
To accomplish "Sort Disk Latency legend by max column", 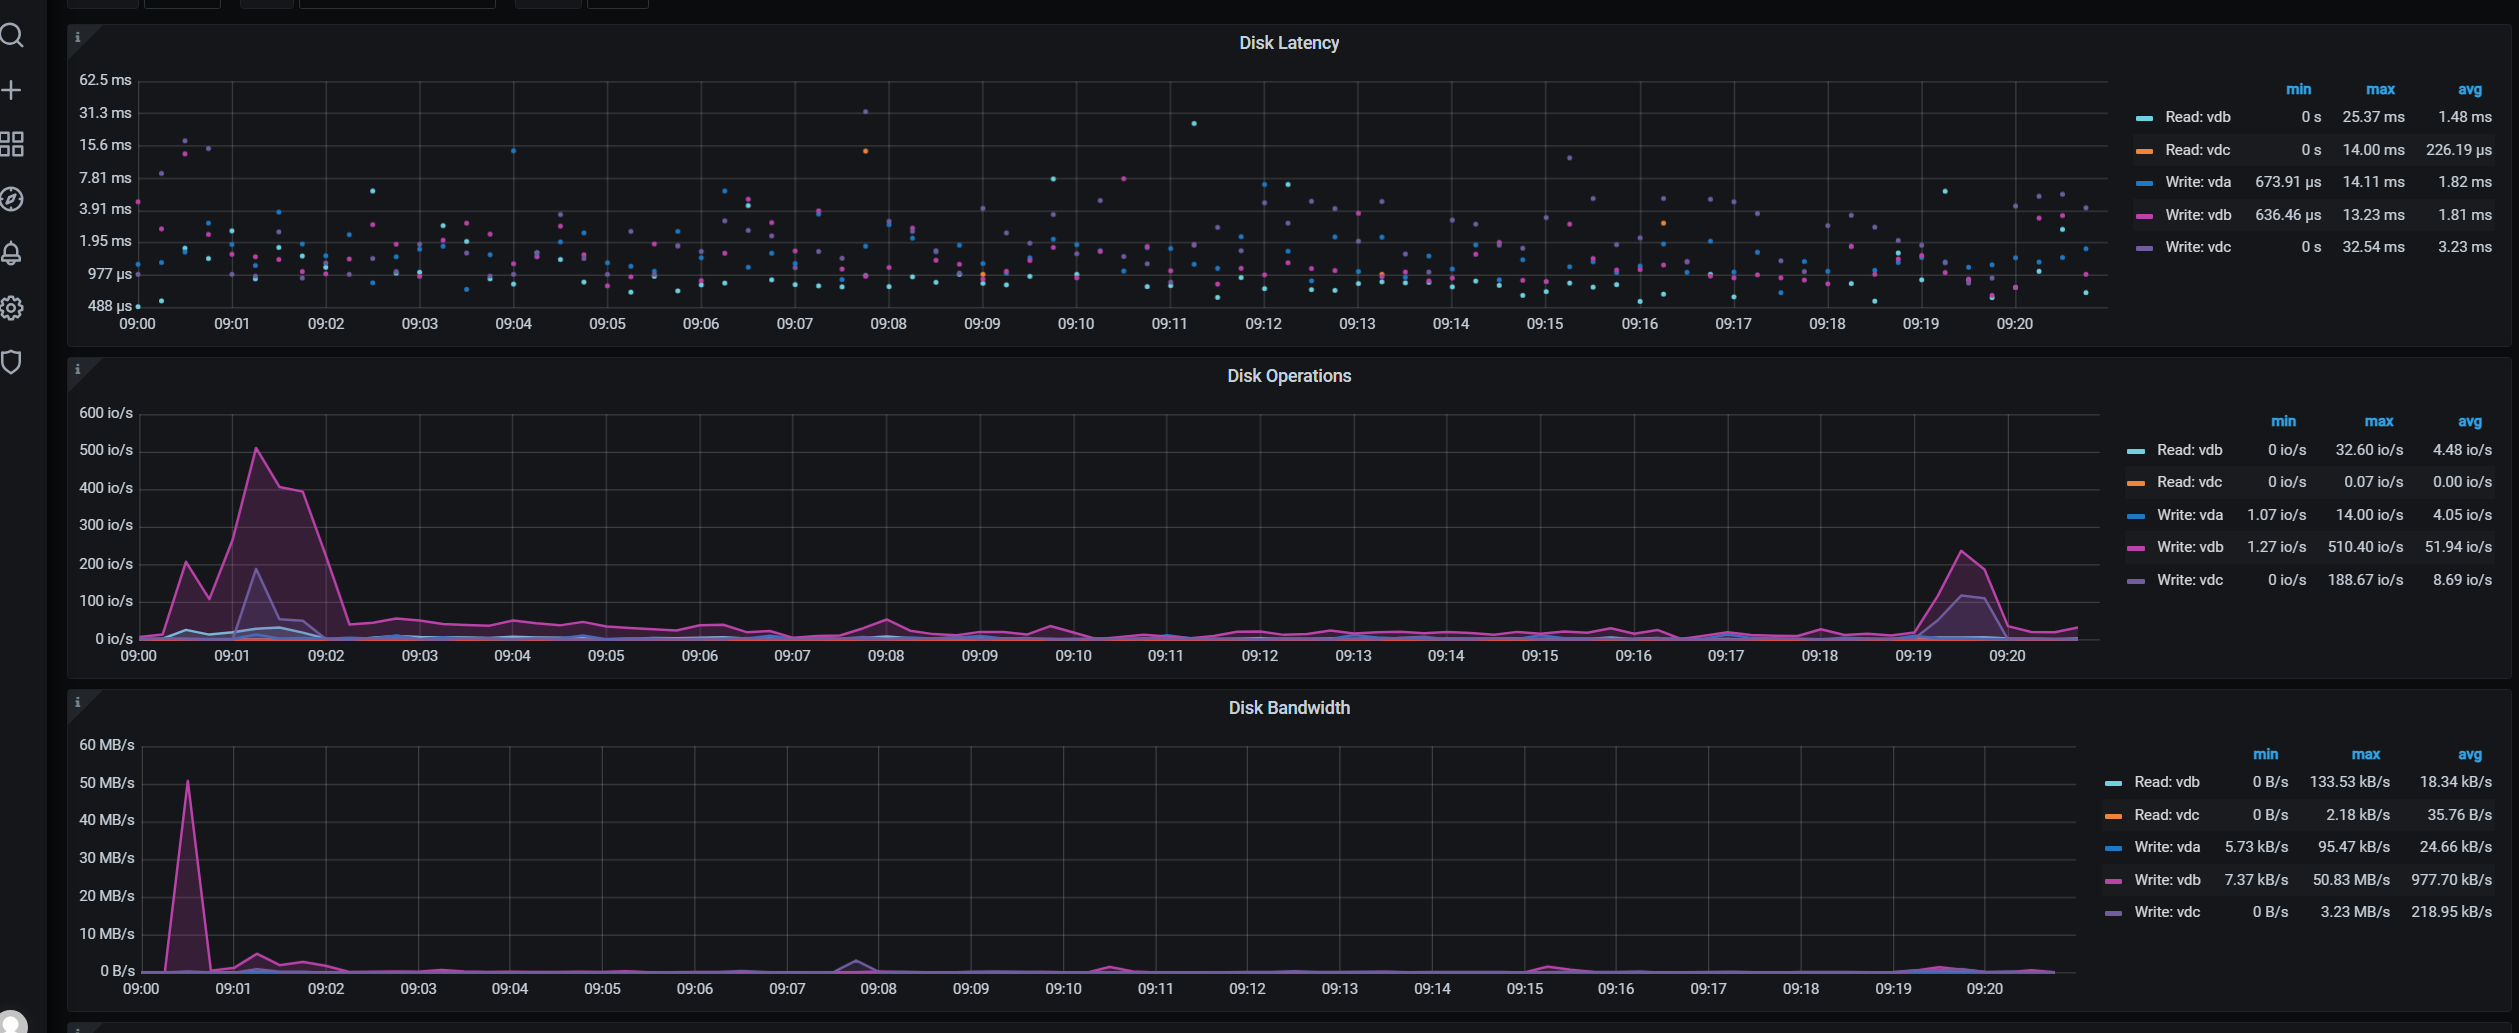I will pyautogui.click(x=2379, y=89).
